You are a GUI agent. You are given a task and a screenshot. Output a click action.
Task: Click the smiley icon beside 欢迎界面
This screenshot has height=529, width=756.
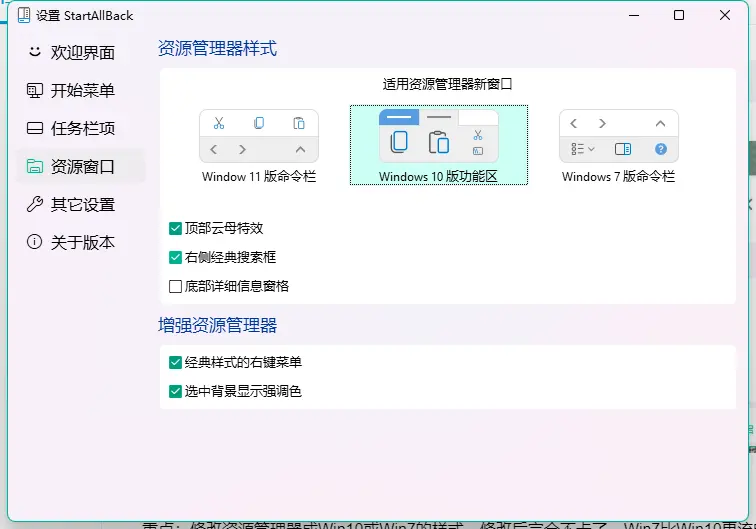(x=35, y=52)
